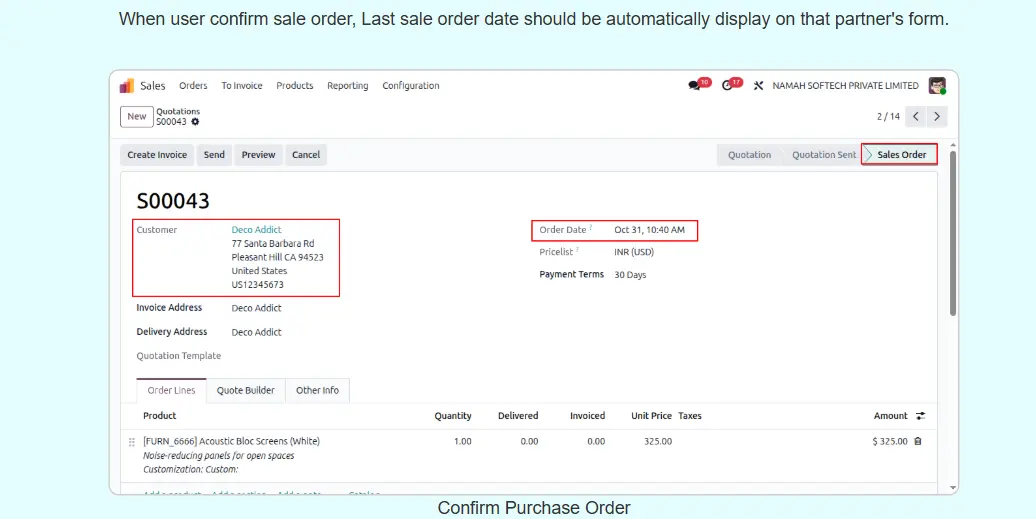The height and width of the screenshot is (519, 1036).
Task: Switch to the Quote Builder tab
Action: 245,390
